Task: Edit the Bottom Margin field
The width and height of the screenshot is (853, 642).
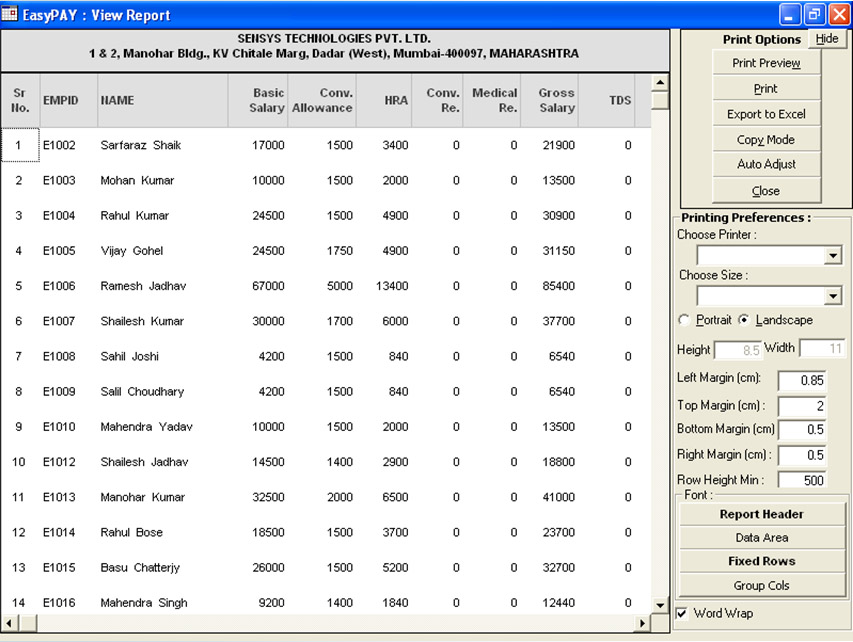Action: click(x=802, y=429)
